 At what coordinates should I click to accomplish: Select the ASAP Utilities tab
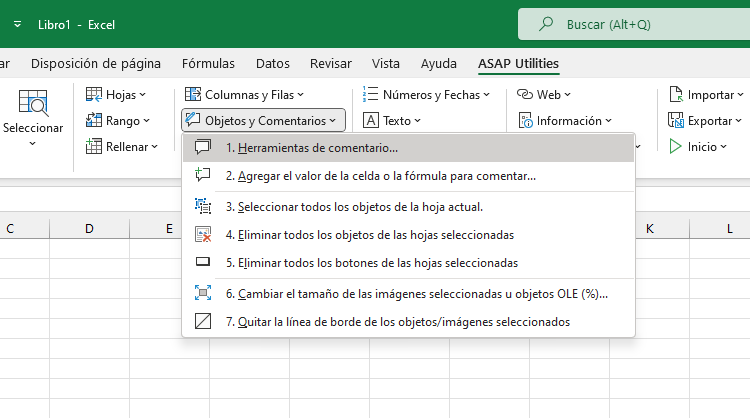(518, 64)
